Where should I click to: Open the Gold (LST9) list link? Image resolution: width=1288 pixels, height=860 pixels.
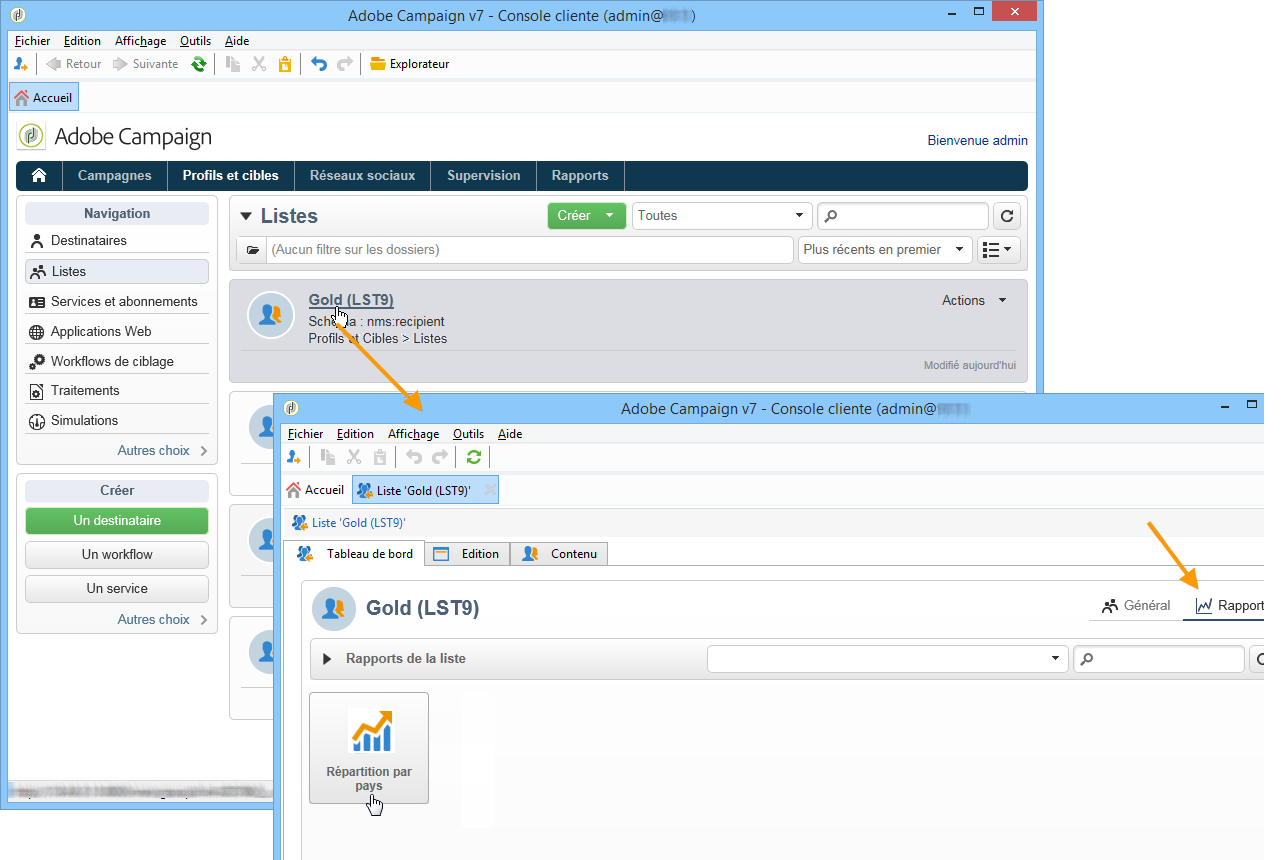(351, 300)
